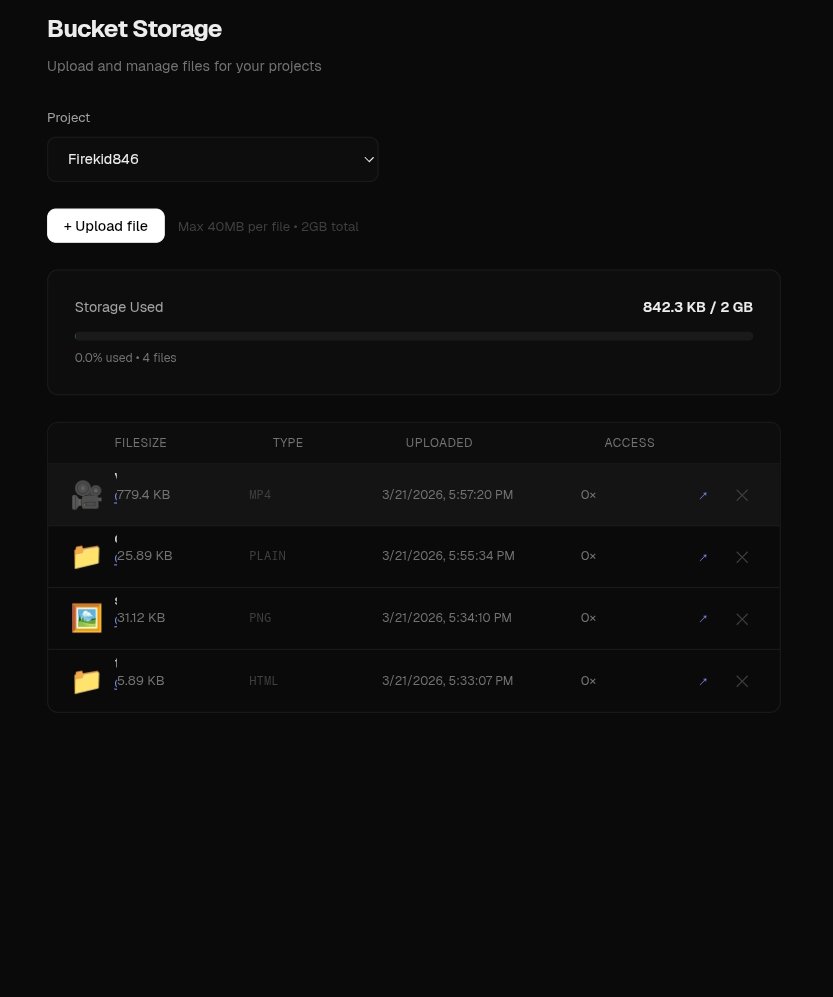This screenshot has height=997, width=833.
Task: Click the picture icon of the PNG file
Action: click(x=86, y=618)
